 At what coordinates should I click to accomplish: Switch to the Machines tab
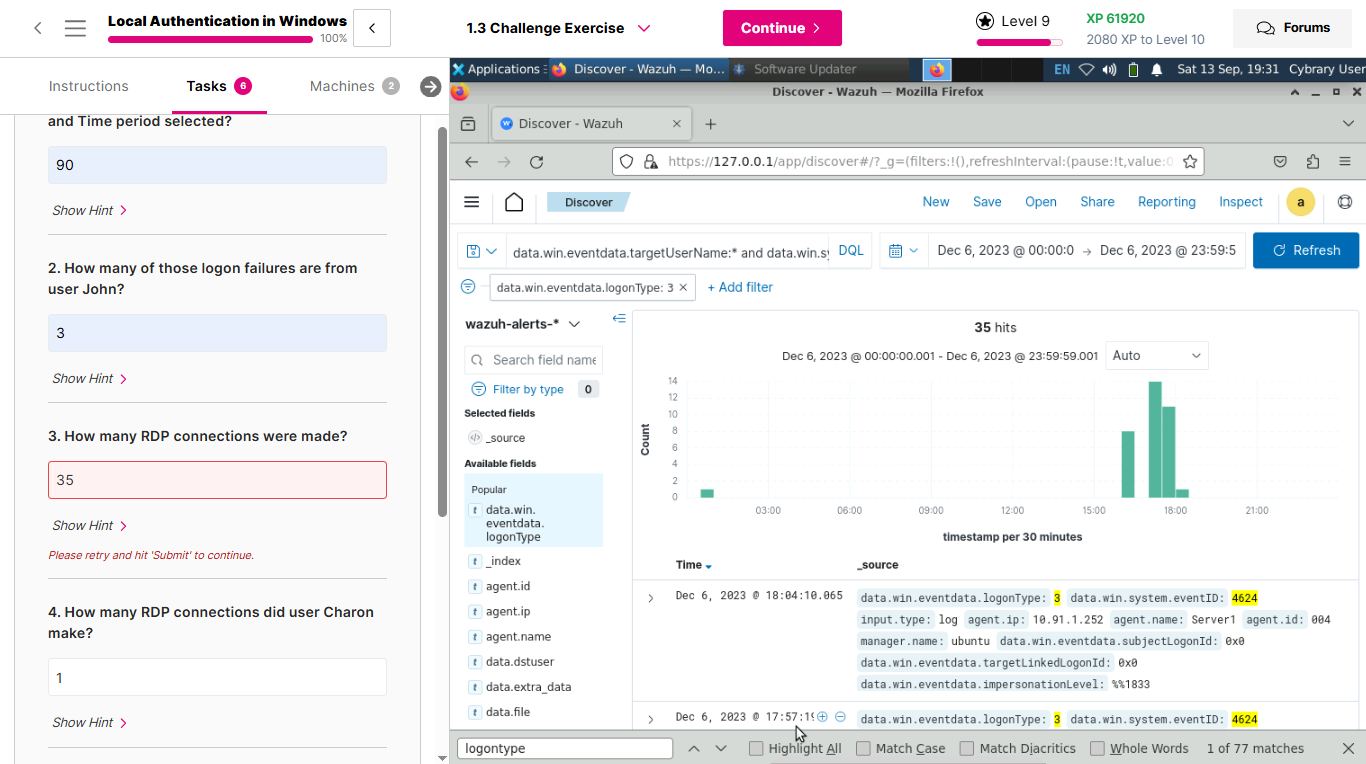(x=342, y=86)
